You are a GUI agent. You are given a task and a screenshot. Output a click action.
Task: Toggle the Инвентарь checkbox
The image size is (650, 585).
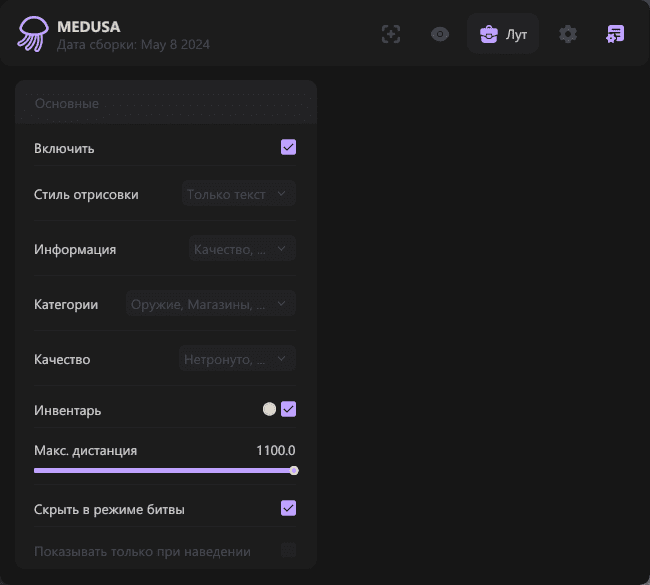tap(289, 409)
